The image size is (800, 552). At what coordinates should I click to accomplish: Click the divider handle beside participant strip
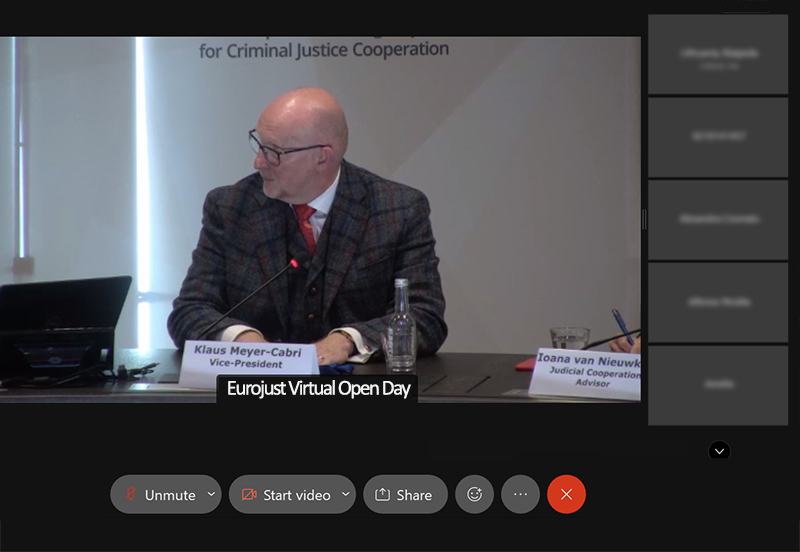click(644, 219)
